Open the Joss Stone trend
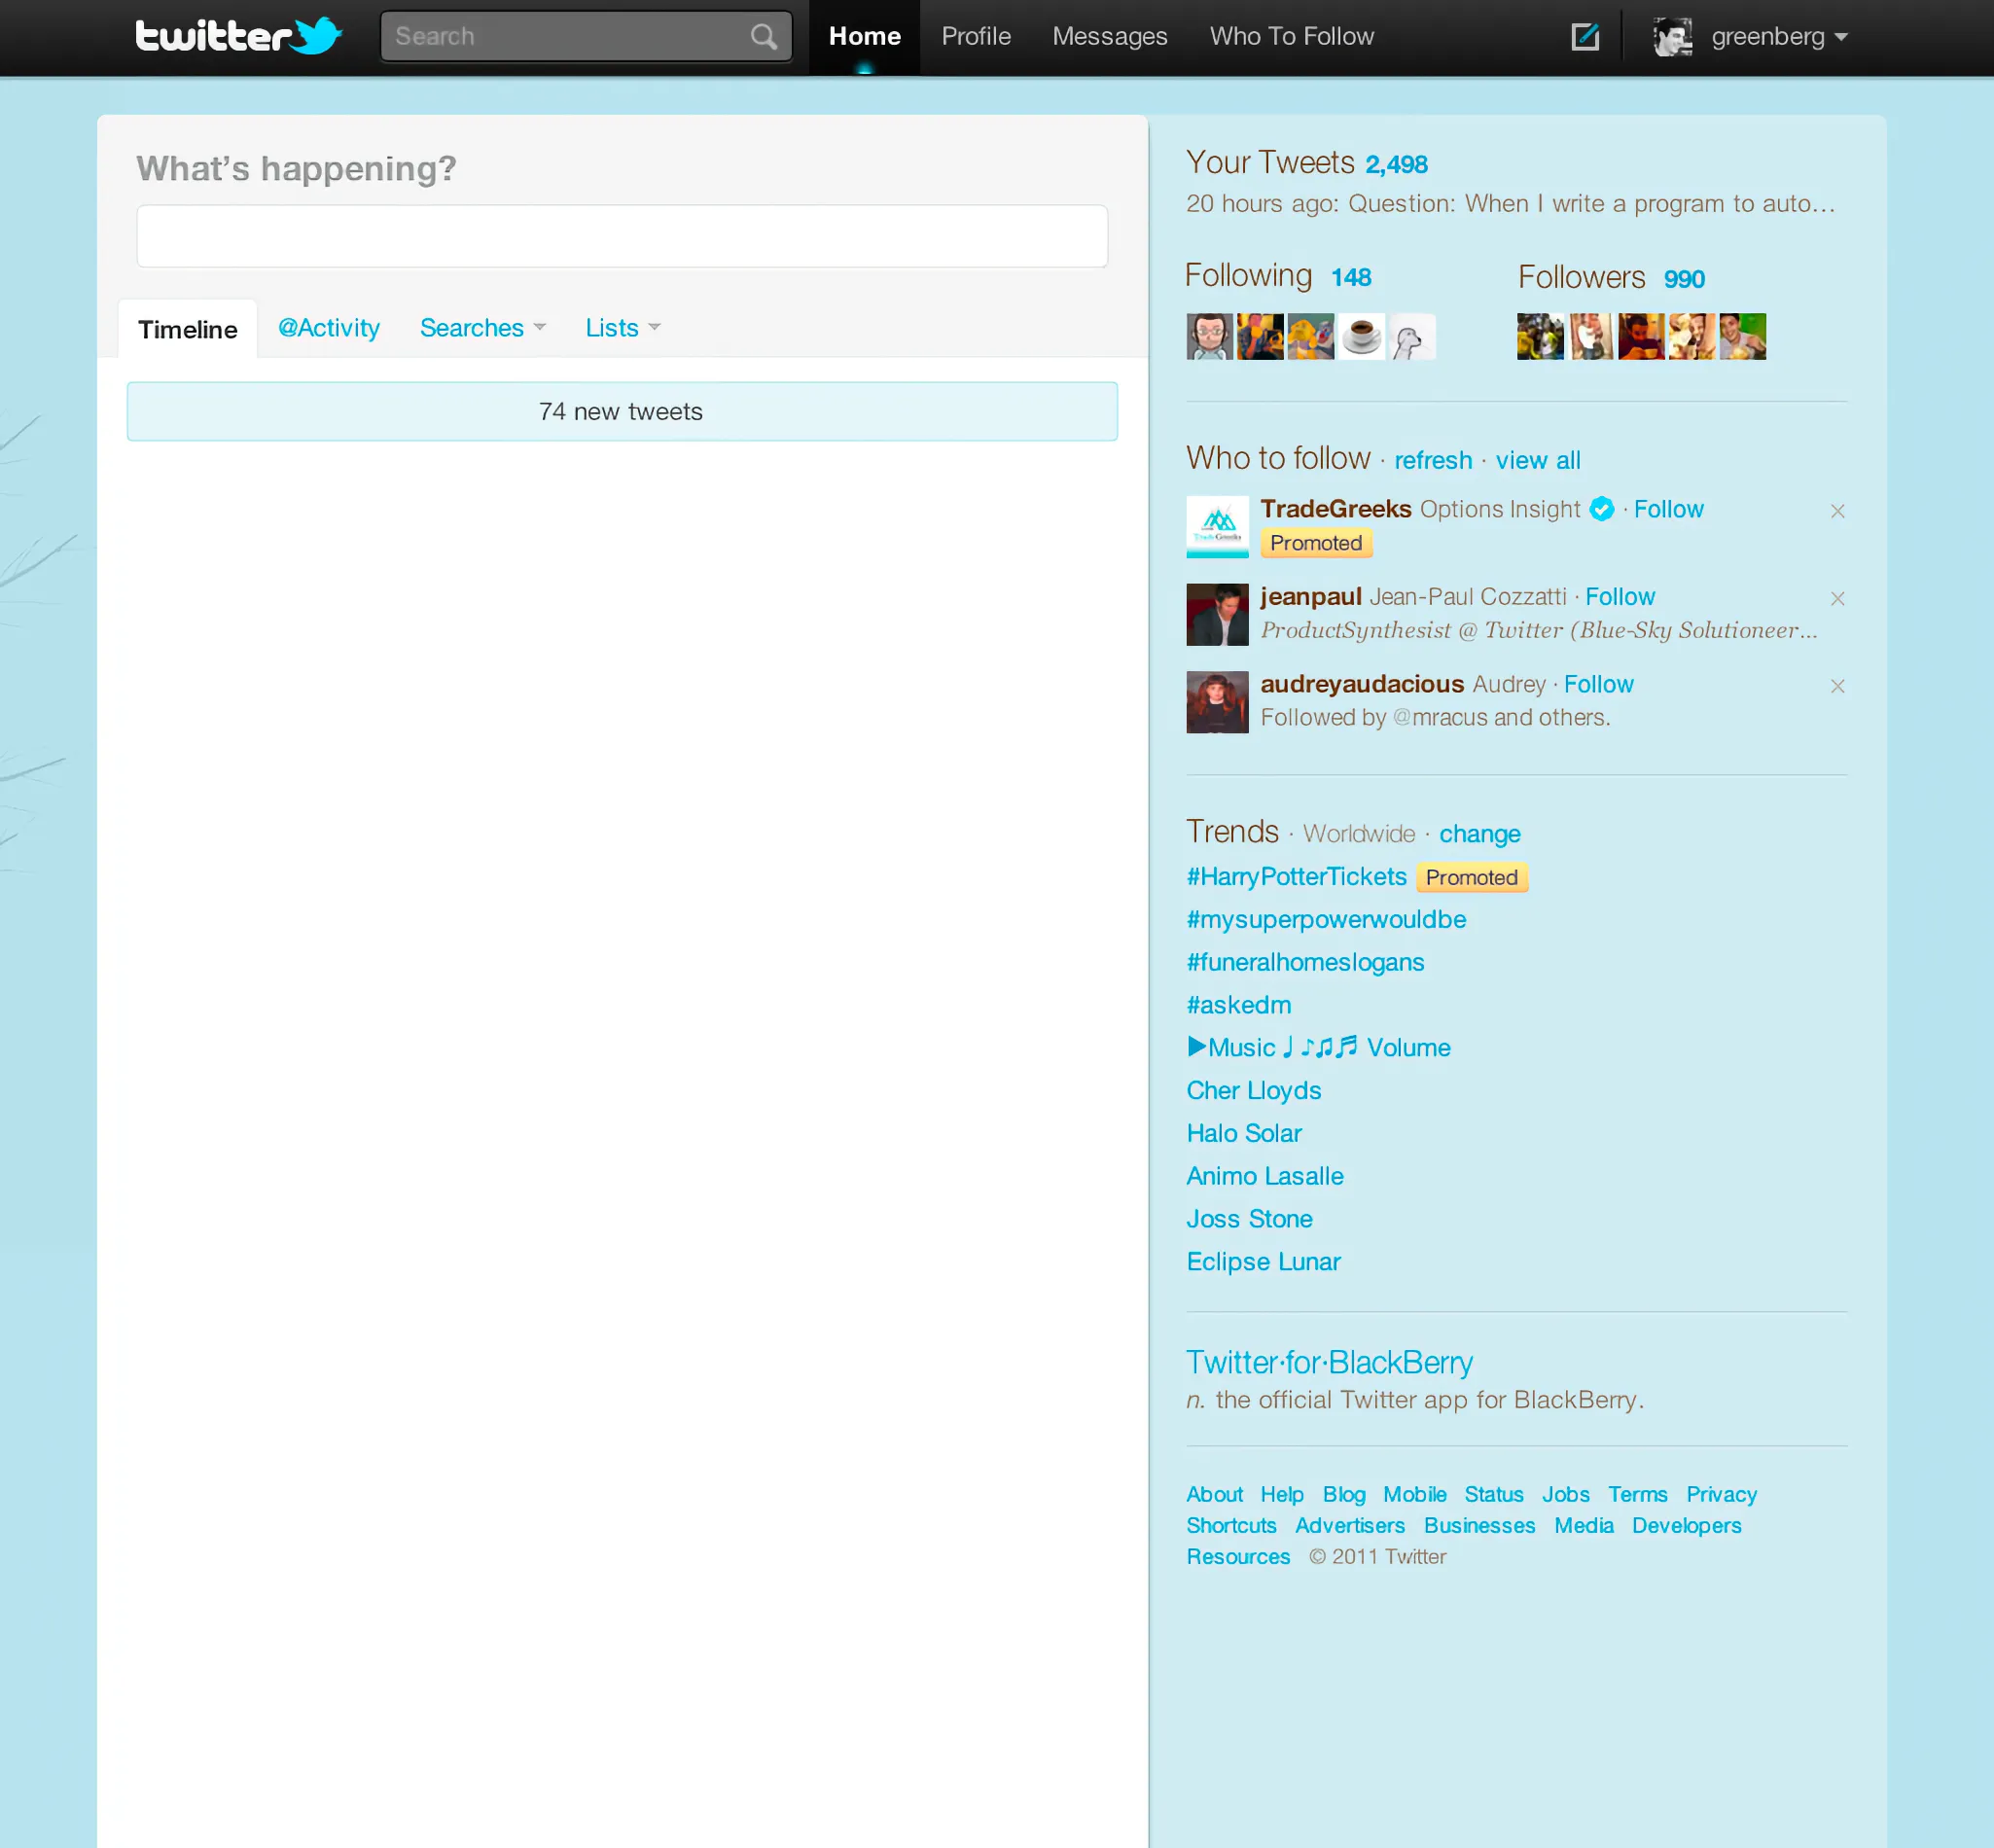Viewport: 1994px width, 1848px height. pyautogui.click(x=1249, y=1219)
